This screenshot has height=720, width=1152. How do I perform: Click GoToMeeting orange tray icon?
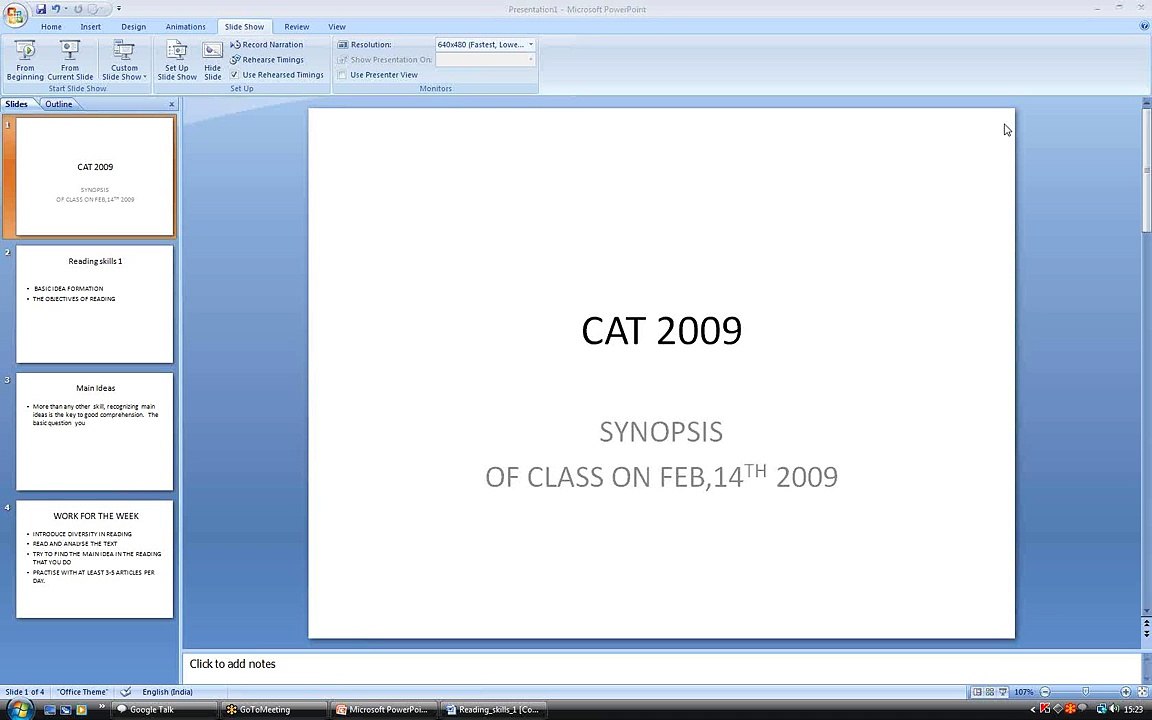tap(1070, 709)
